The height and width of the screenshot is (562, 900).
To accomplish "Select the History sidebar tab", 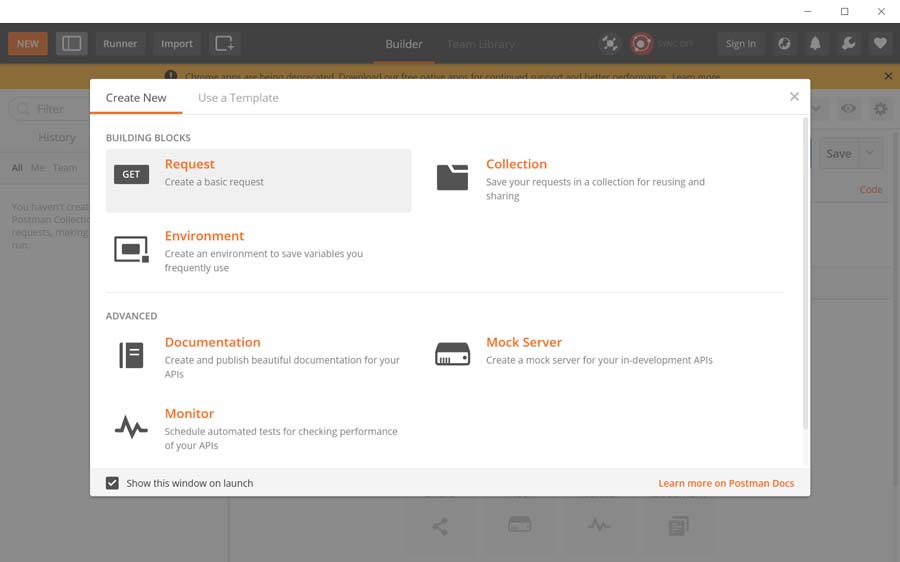I will [56, 137].
